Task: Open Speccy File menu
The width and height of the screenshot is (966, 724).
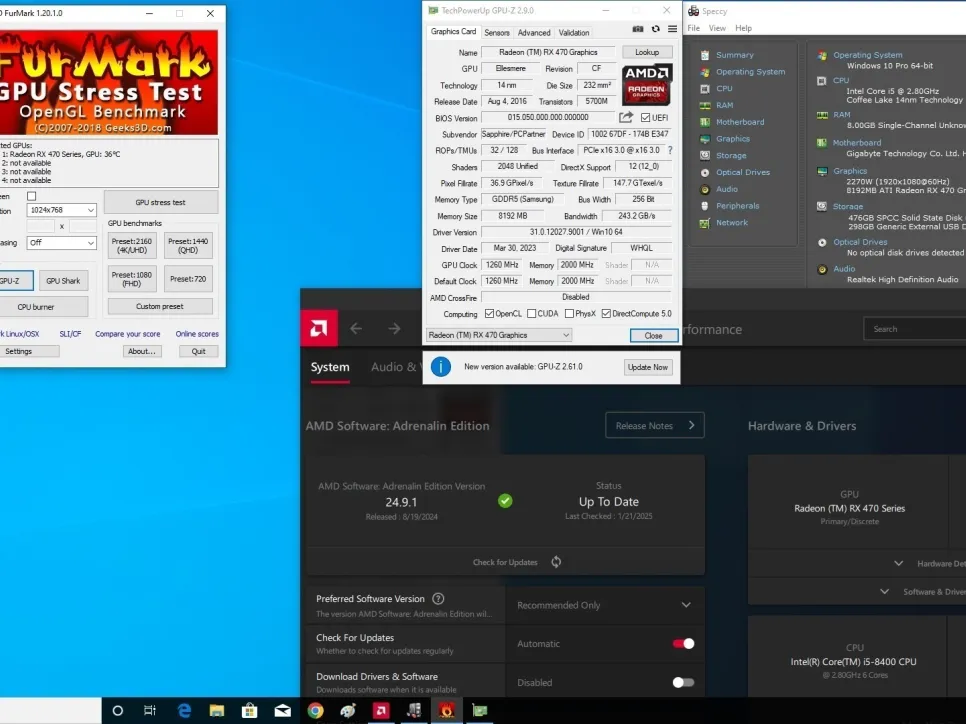Action: pyautogui.click(x=693, y=28)
